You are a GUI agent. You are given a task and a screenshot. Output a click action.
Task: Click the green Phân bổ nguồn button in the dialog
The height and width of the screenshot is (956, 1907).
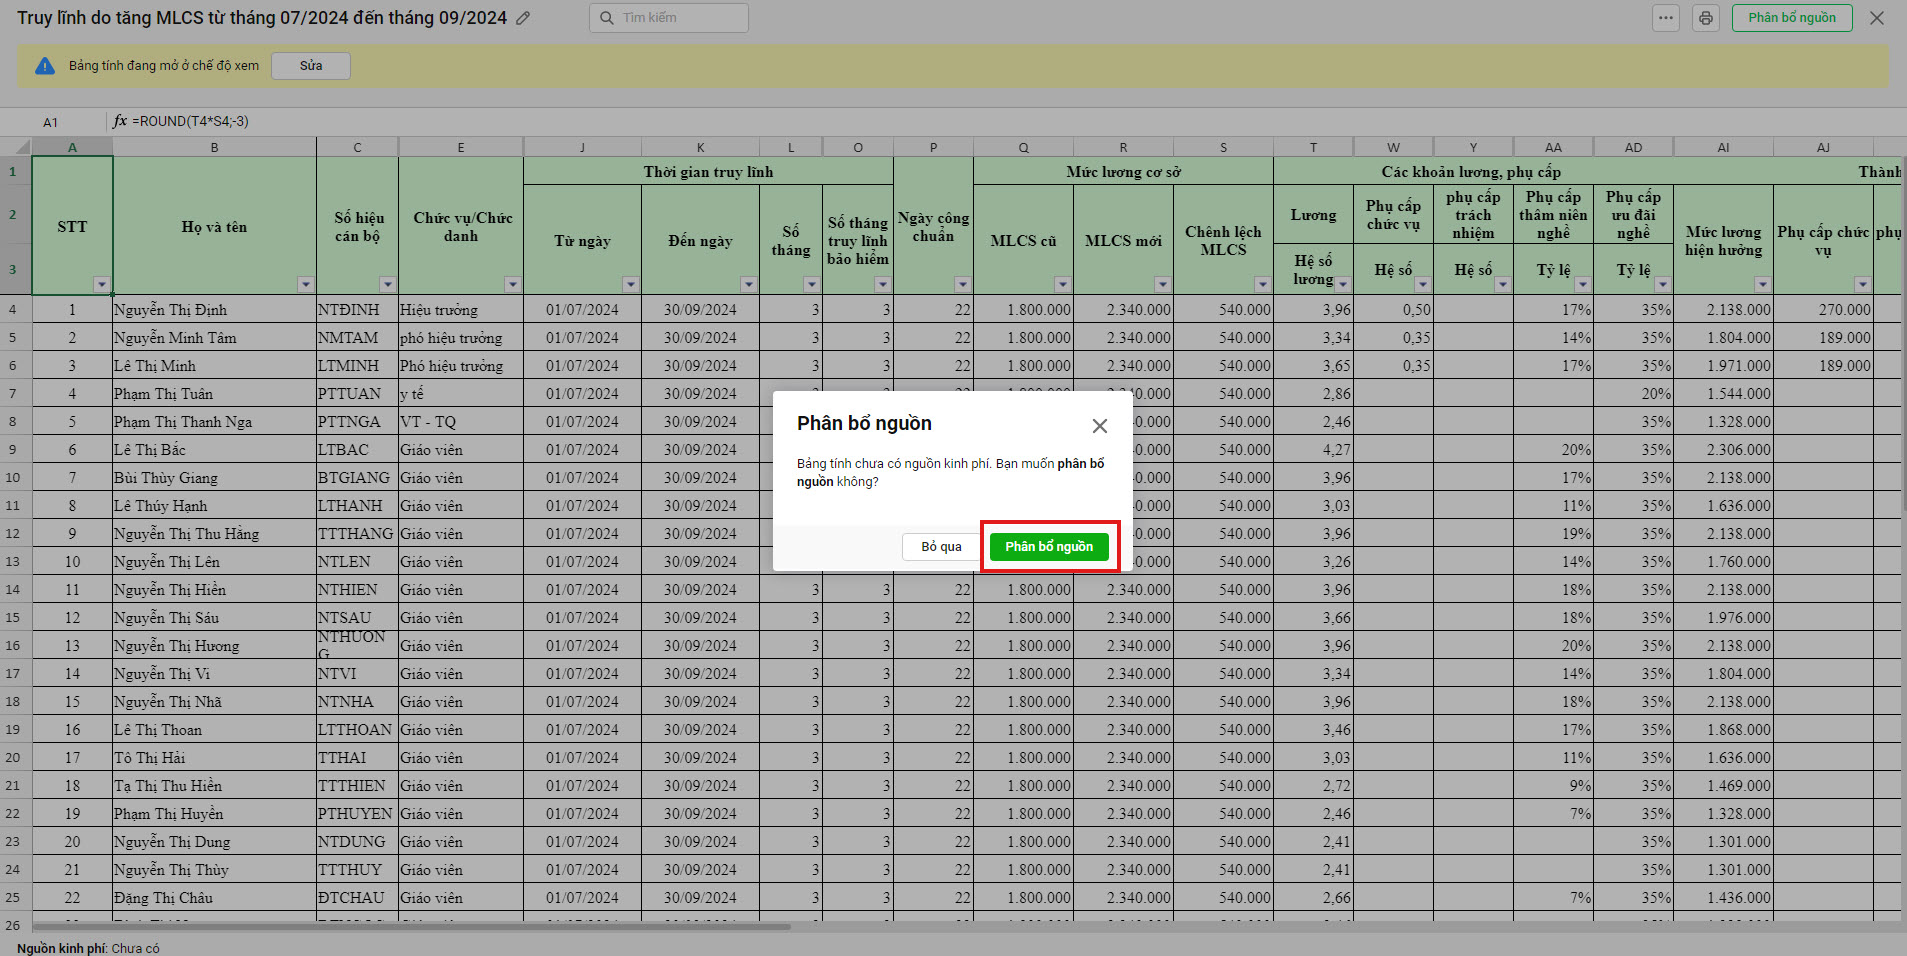pyautogui.click(x=1049, y=547)
